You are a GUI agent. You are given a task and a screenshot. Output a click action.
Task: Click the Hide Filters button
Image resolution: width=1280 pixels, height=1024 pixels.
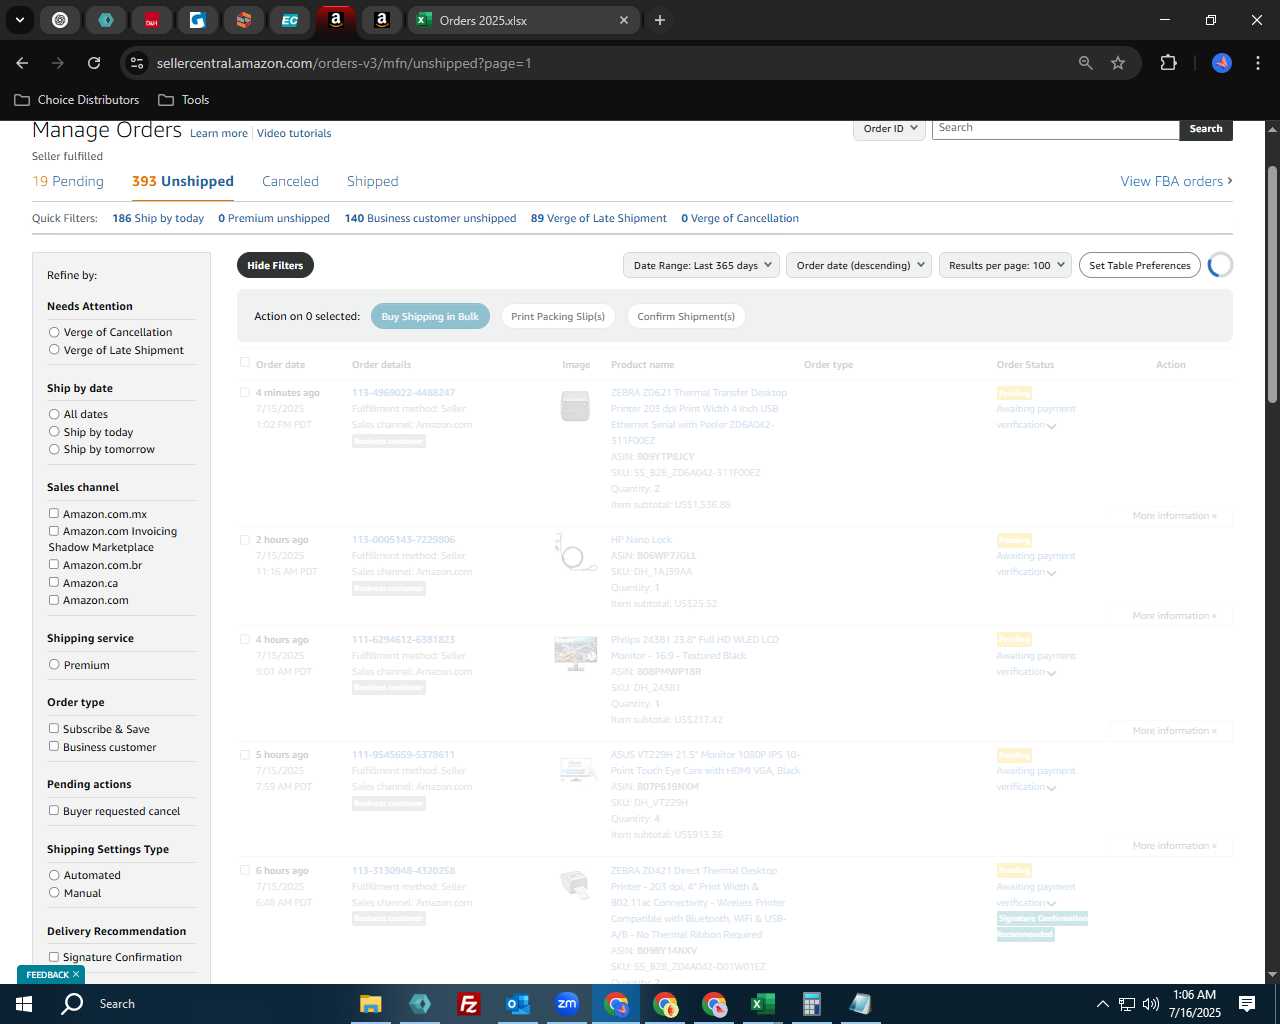point(275,265)
